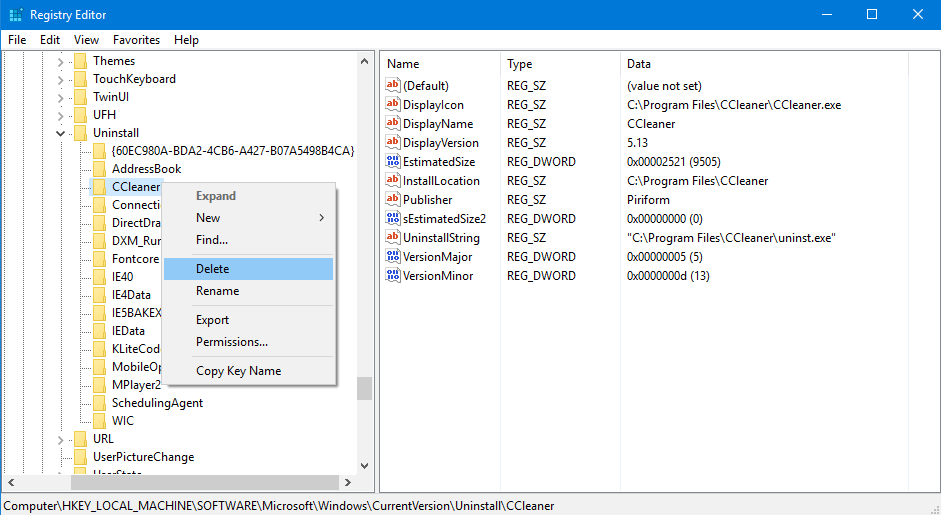Click the tree scrollbar up arrow
Screen dimensions: 941x515
[x=364, y=61]
